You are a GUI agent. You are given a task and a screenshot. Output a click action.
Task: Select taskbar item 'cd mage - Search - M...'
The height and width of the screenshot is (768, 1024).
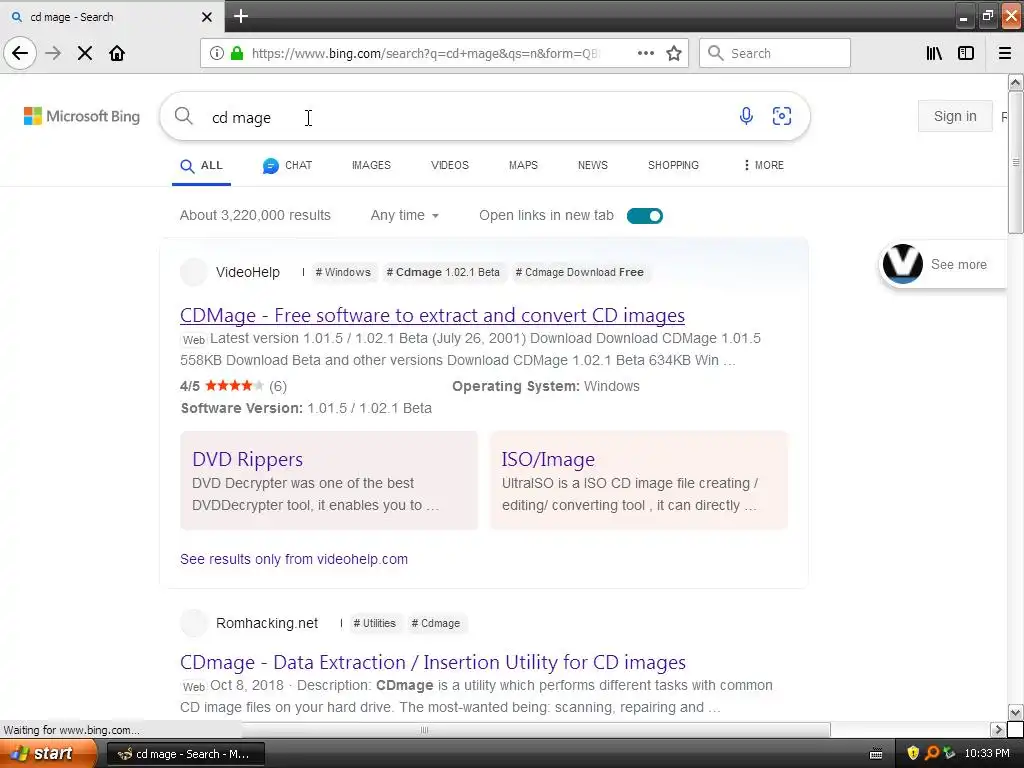(x=185, y=754)
